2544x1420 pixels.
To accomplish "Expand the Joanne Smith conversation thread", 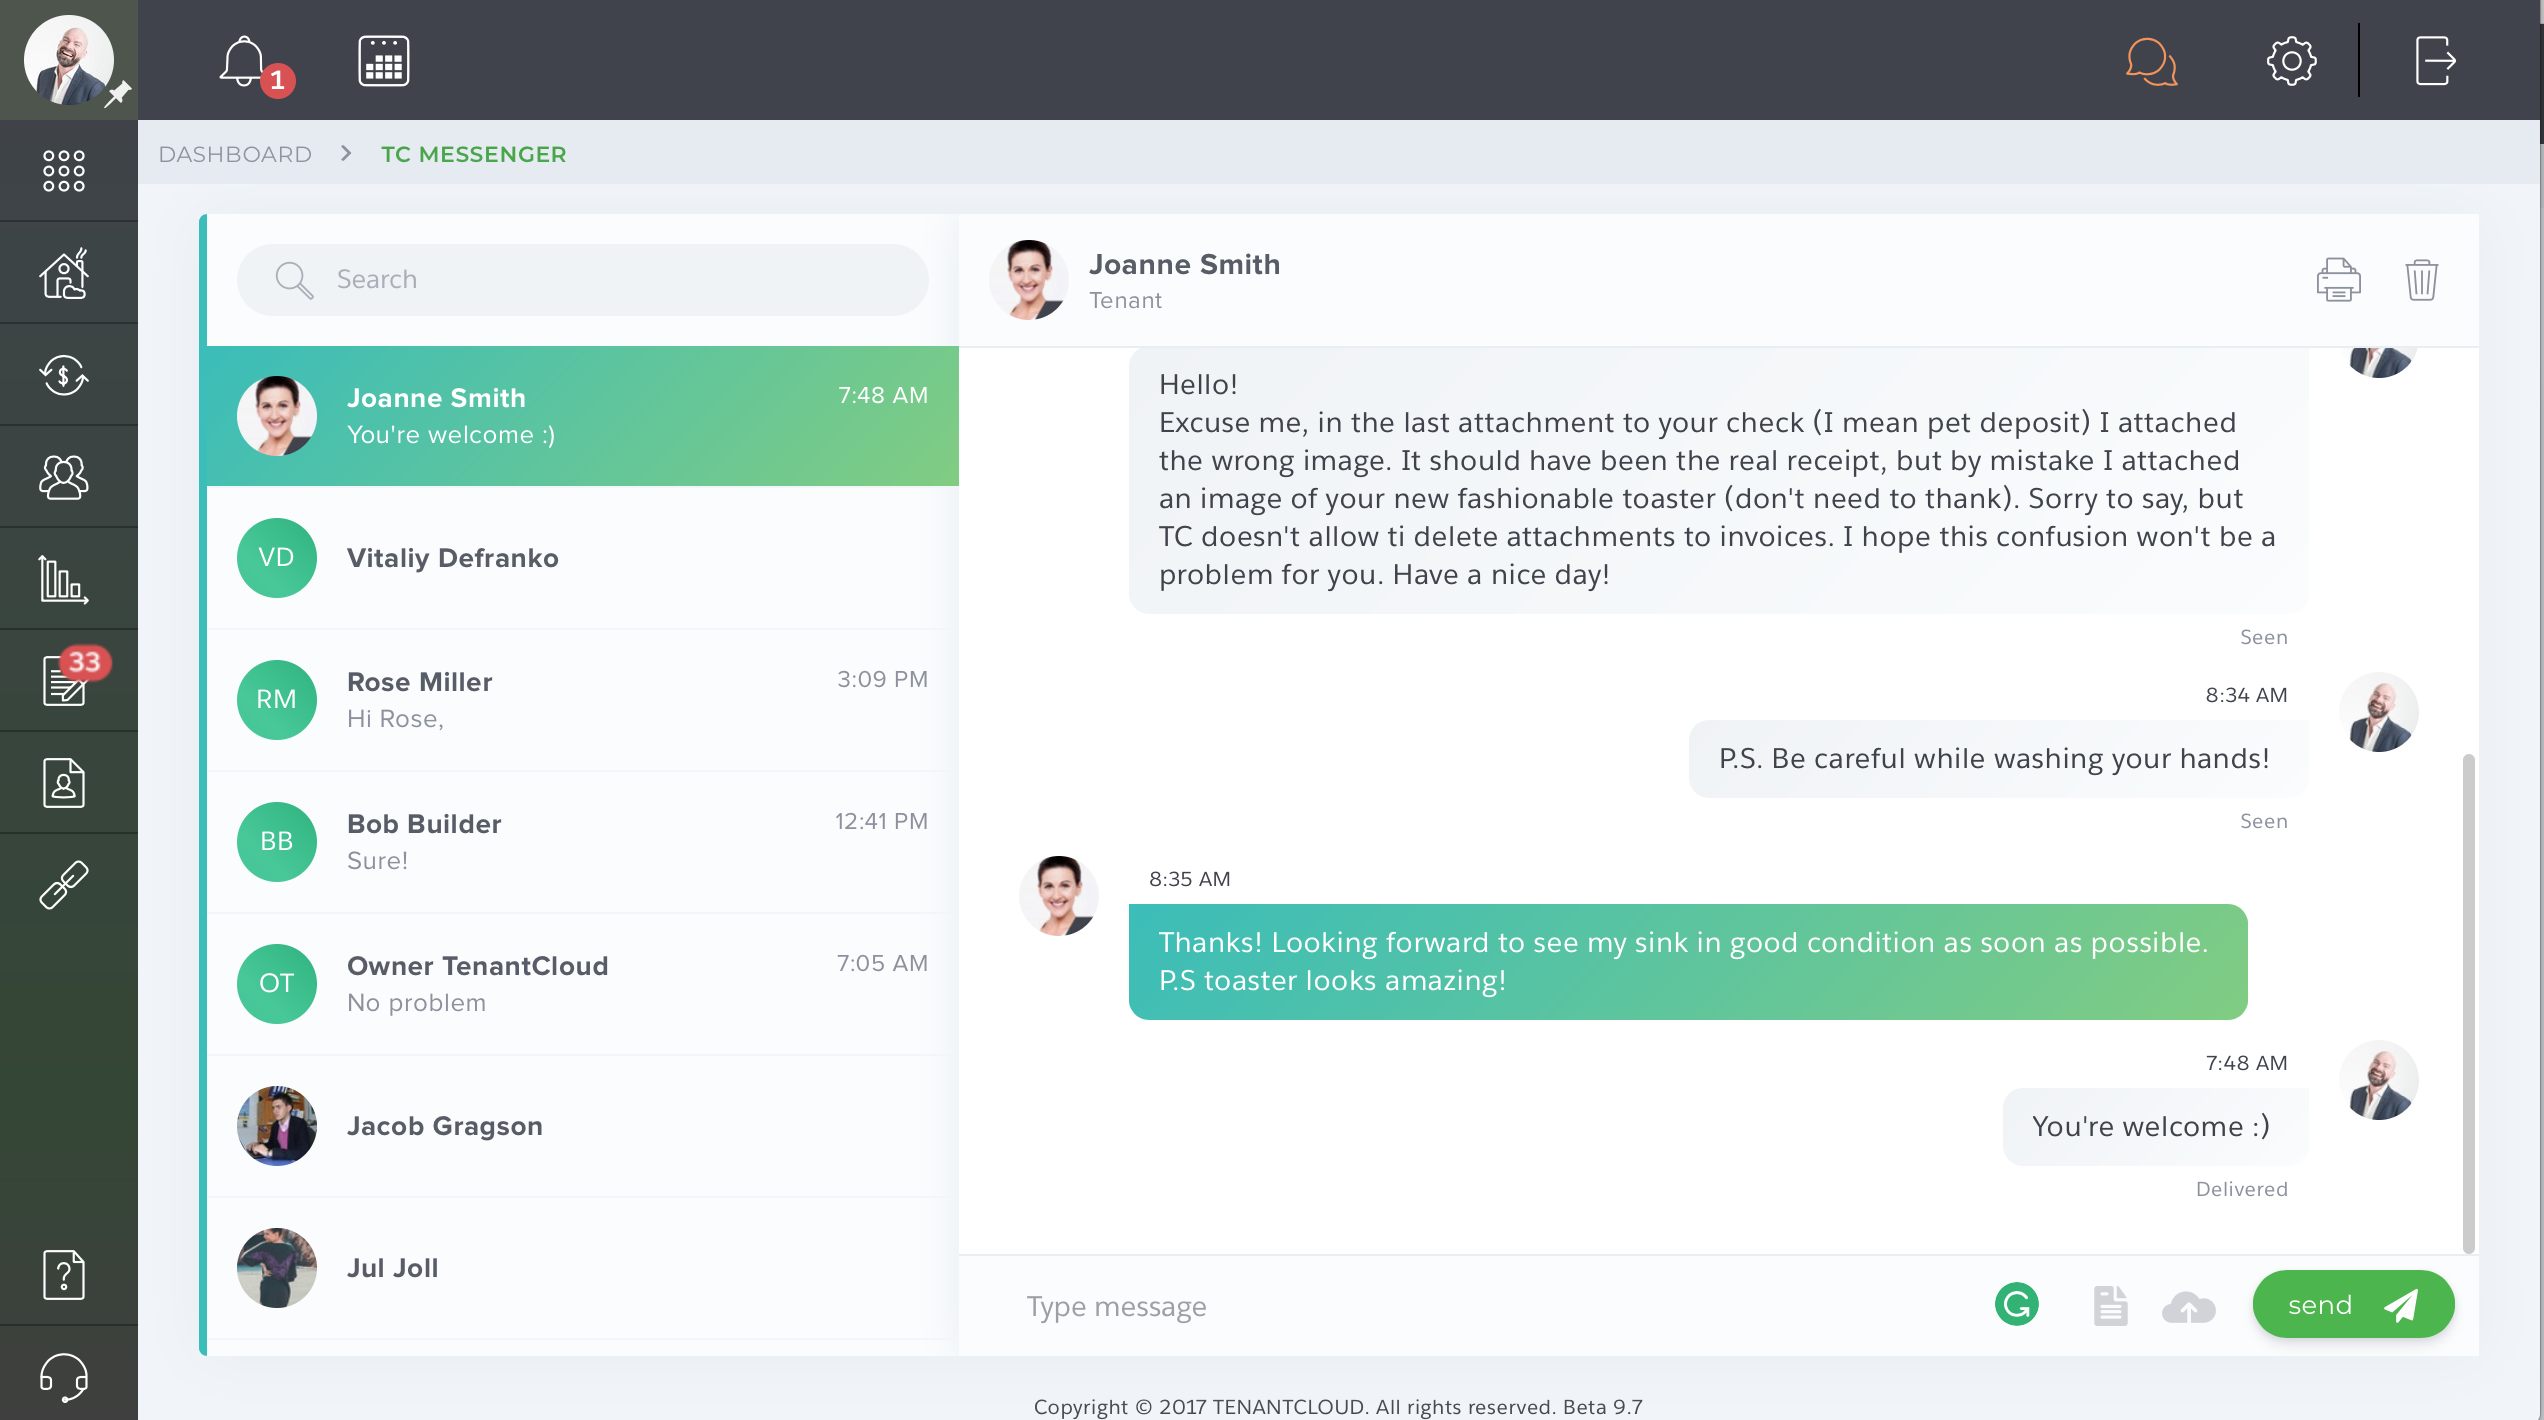I will [x=582, y=416].
